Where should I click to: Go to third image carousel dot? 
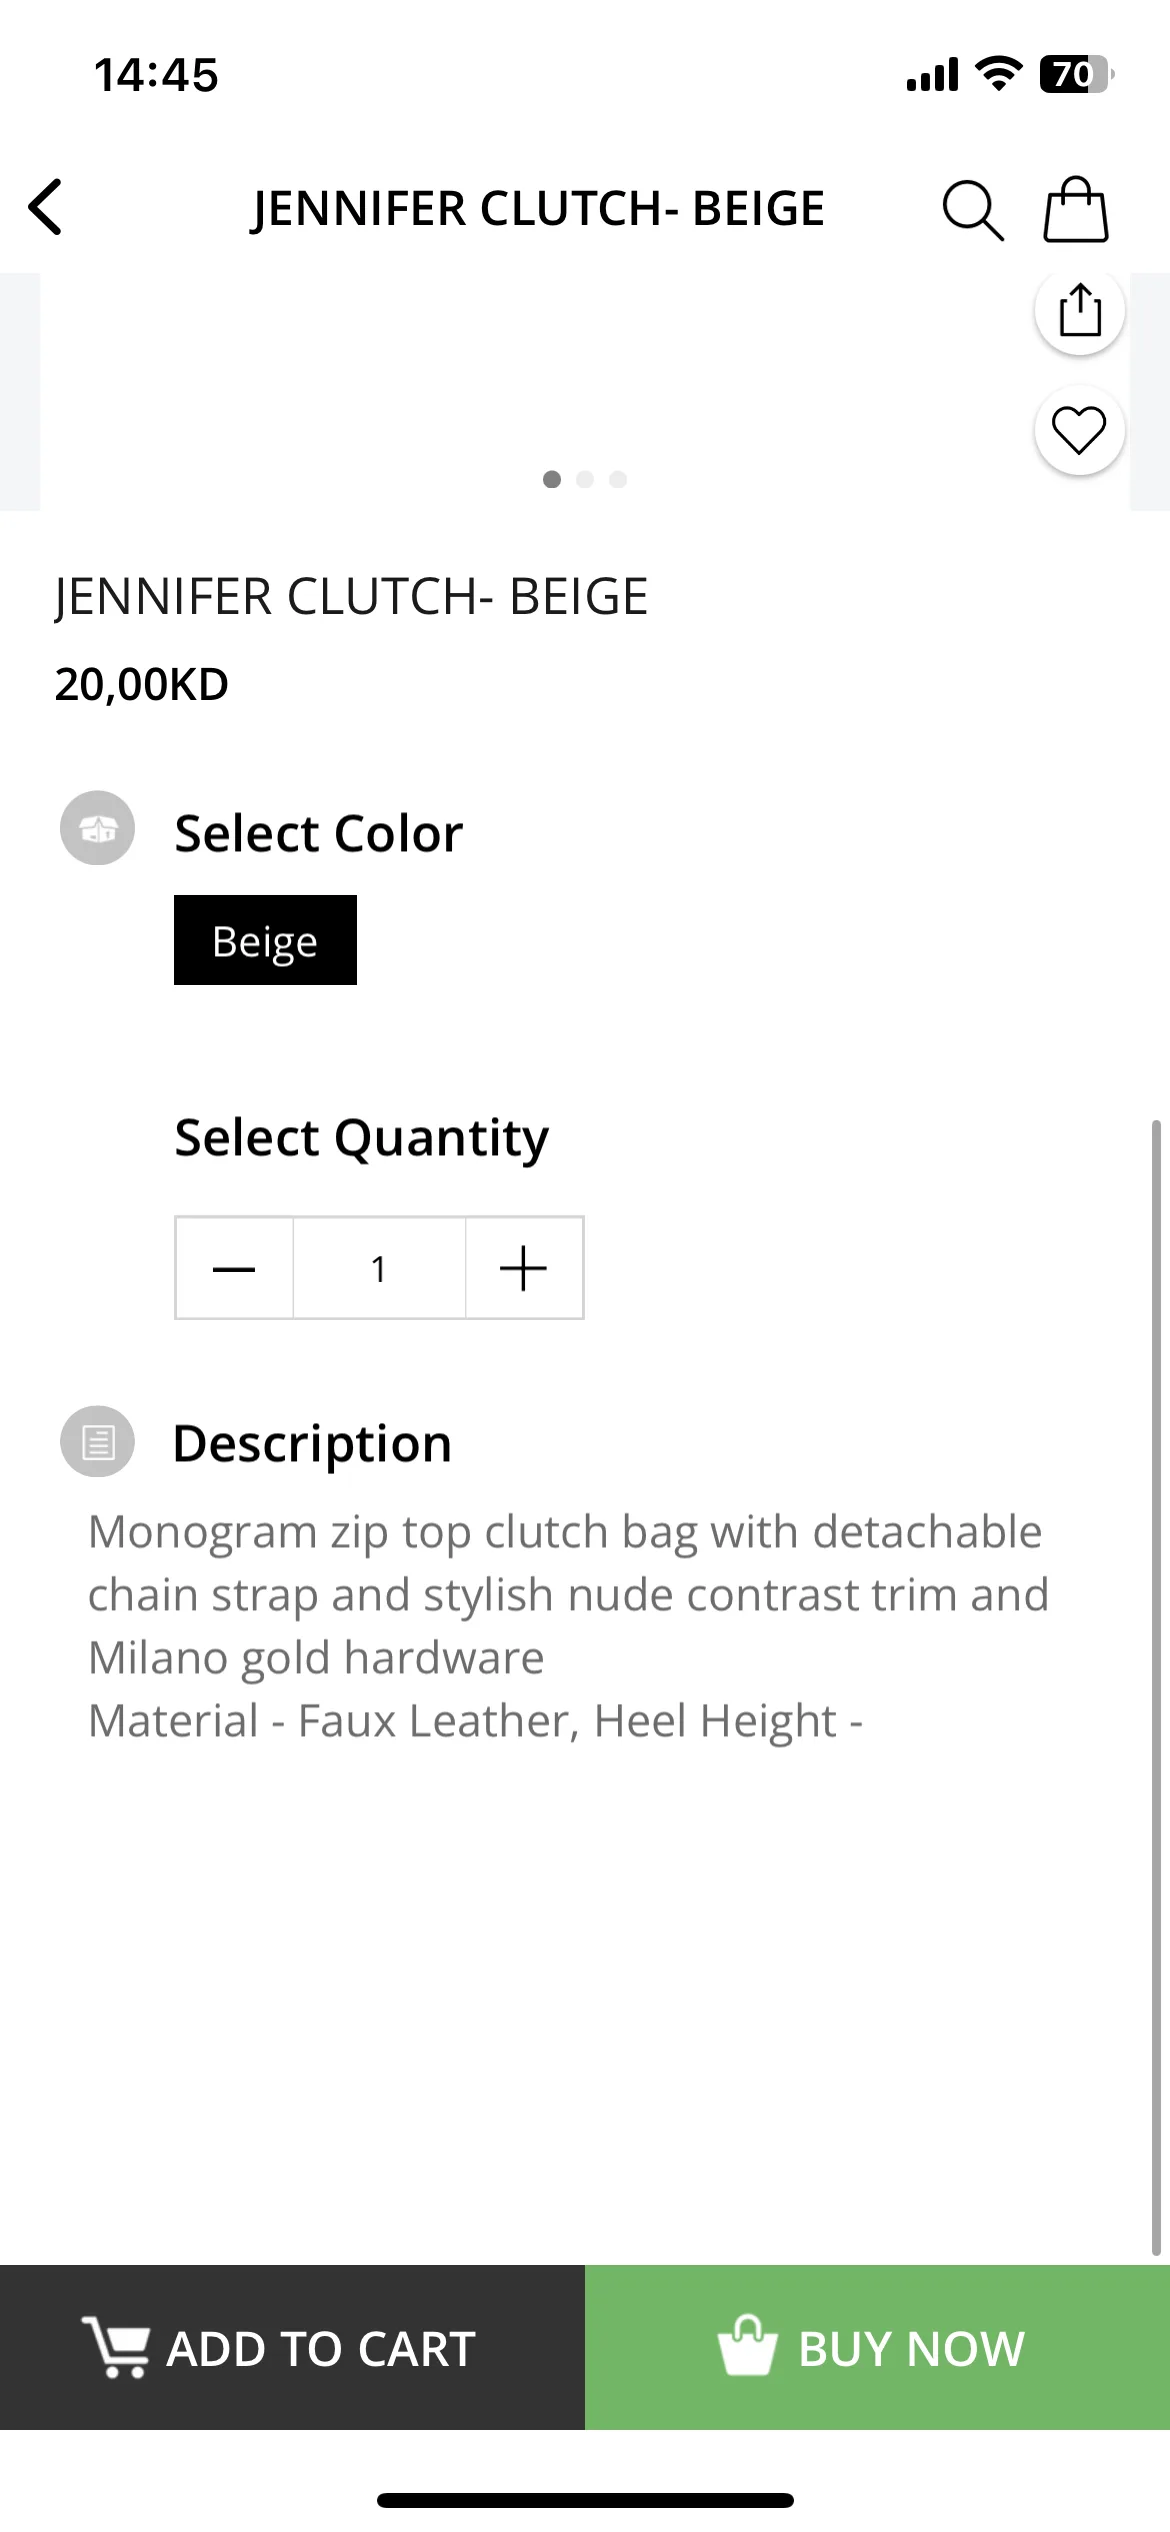tap(618, 479)
